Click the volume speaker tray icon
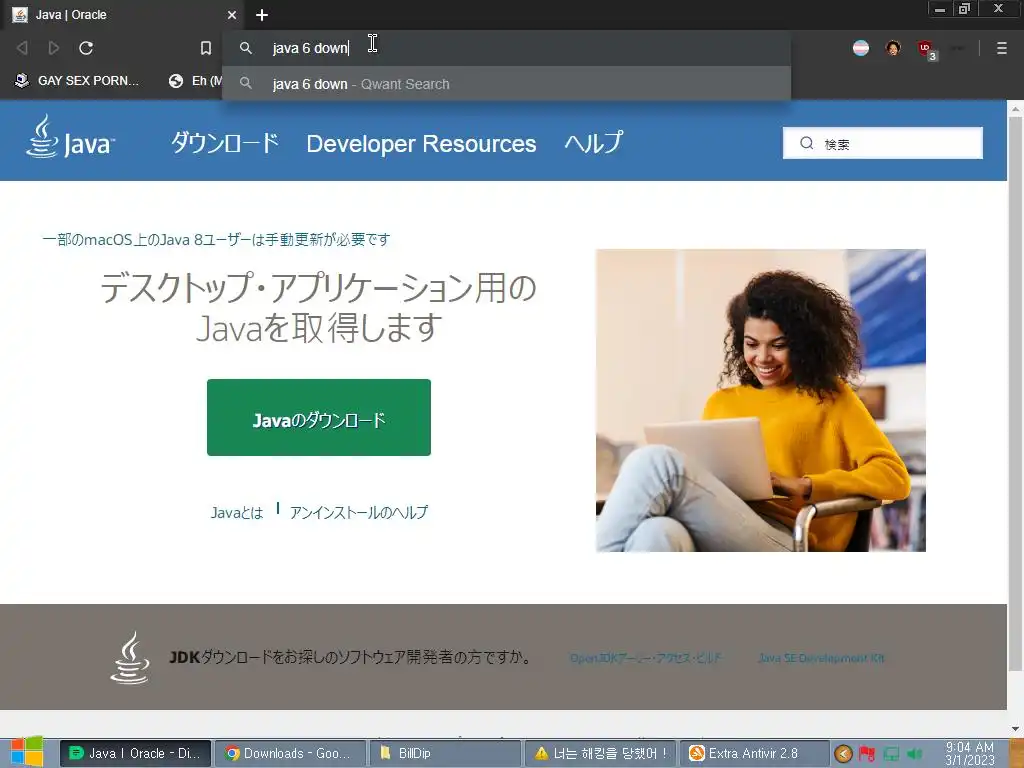1024x768 pixels. (x=915, y=754)
